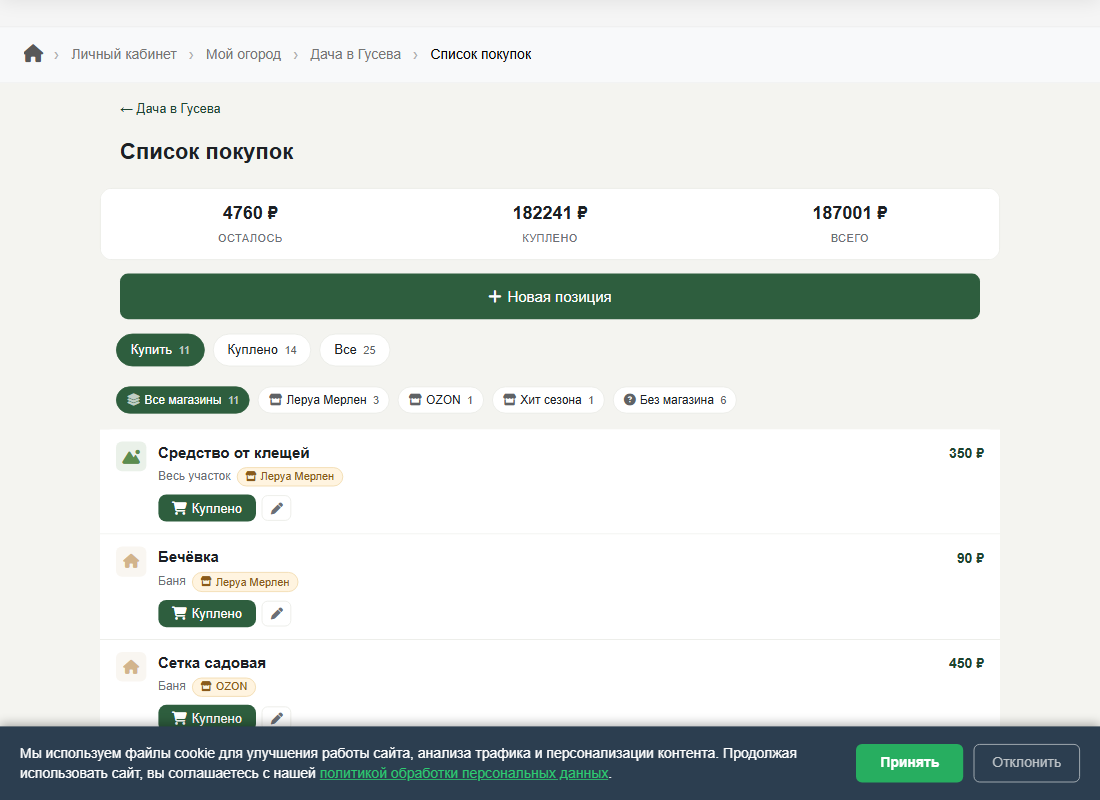Mark Сетка садовая as Куплено

click(207, 718)
